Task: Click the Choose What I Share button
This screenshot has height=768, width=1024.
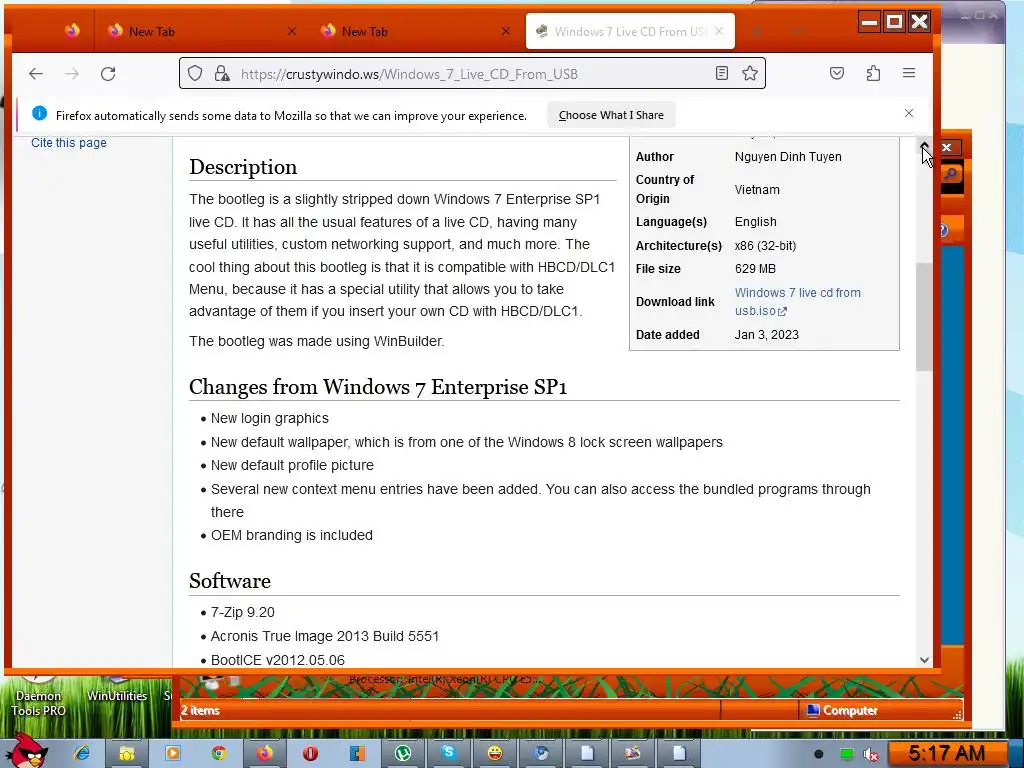Action: pos(611,115)
